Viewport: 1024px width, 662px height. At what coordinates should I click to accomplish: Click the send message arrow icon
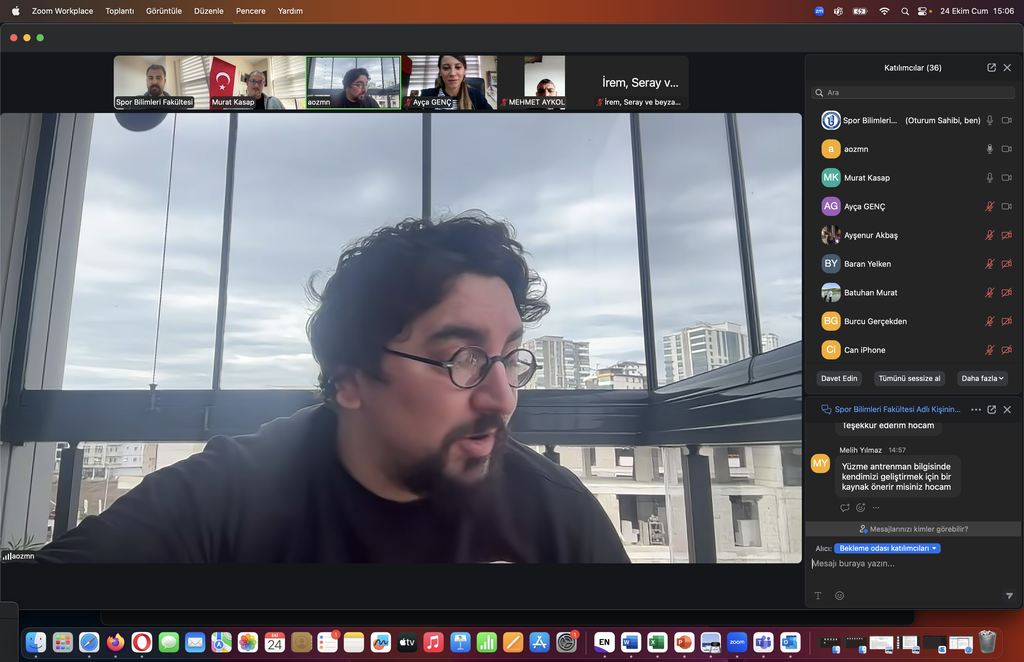[1008, 596]
